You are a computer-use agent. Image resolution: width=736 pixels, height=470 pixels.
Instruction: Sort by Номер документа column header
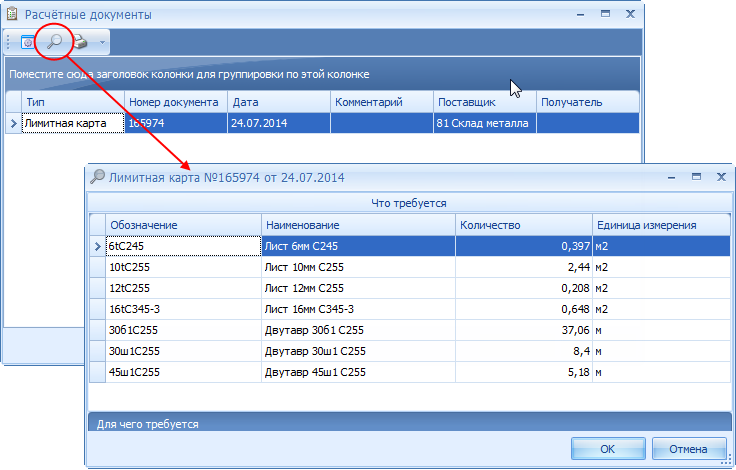coord(175,102)
